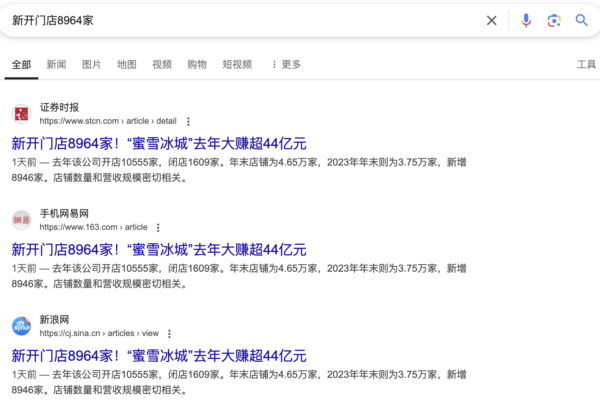Switch to the 图片 tab
Viewport: 600px width, 400px height.
pyautogui.click(x=91, y=65)
